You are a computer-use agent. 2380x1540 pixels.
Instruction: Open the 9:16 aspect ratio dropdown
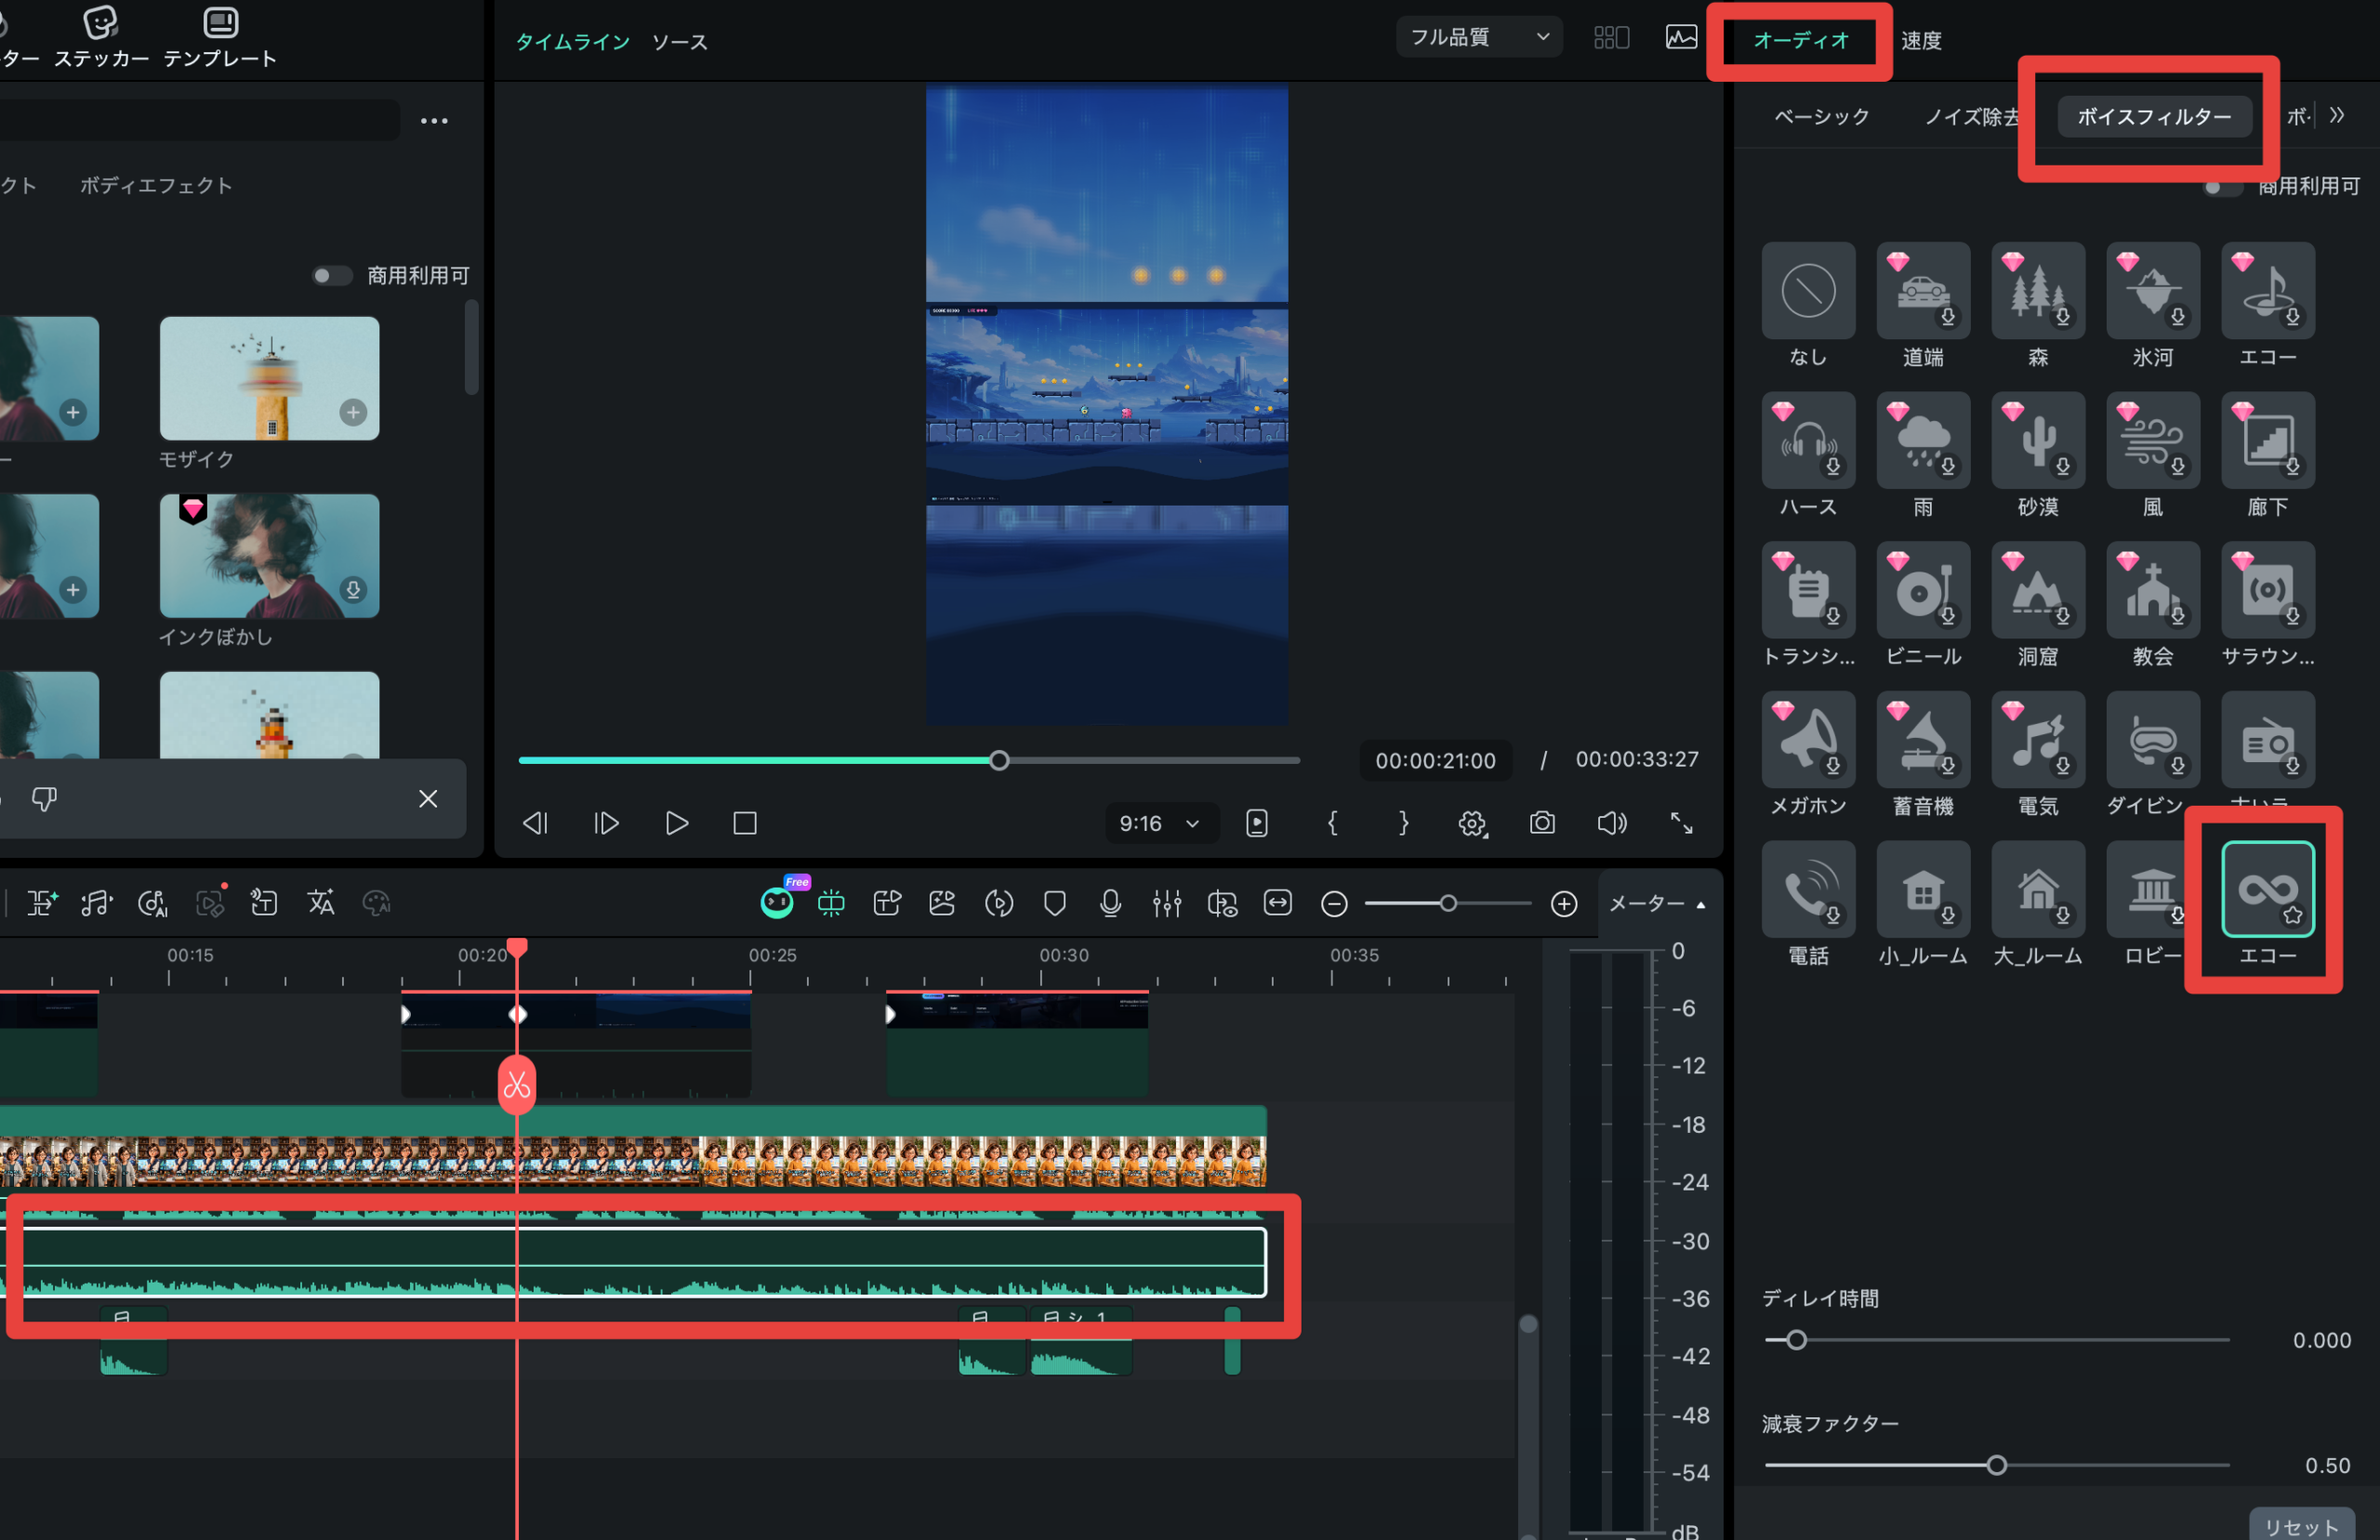[1160, 823]
